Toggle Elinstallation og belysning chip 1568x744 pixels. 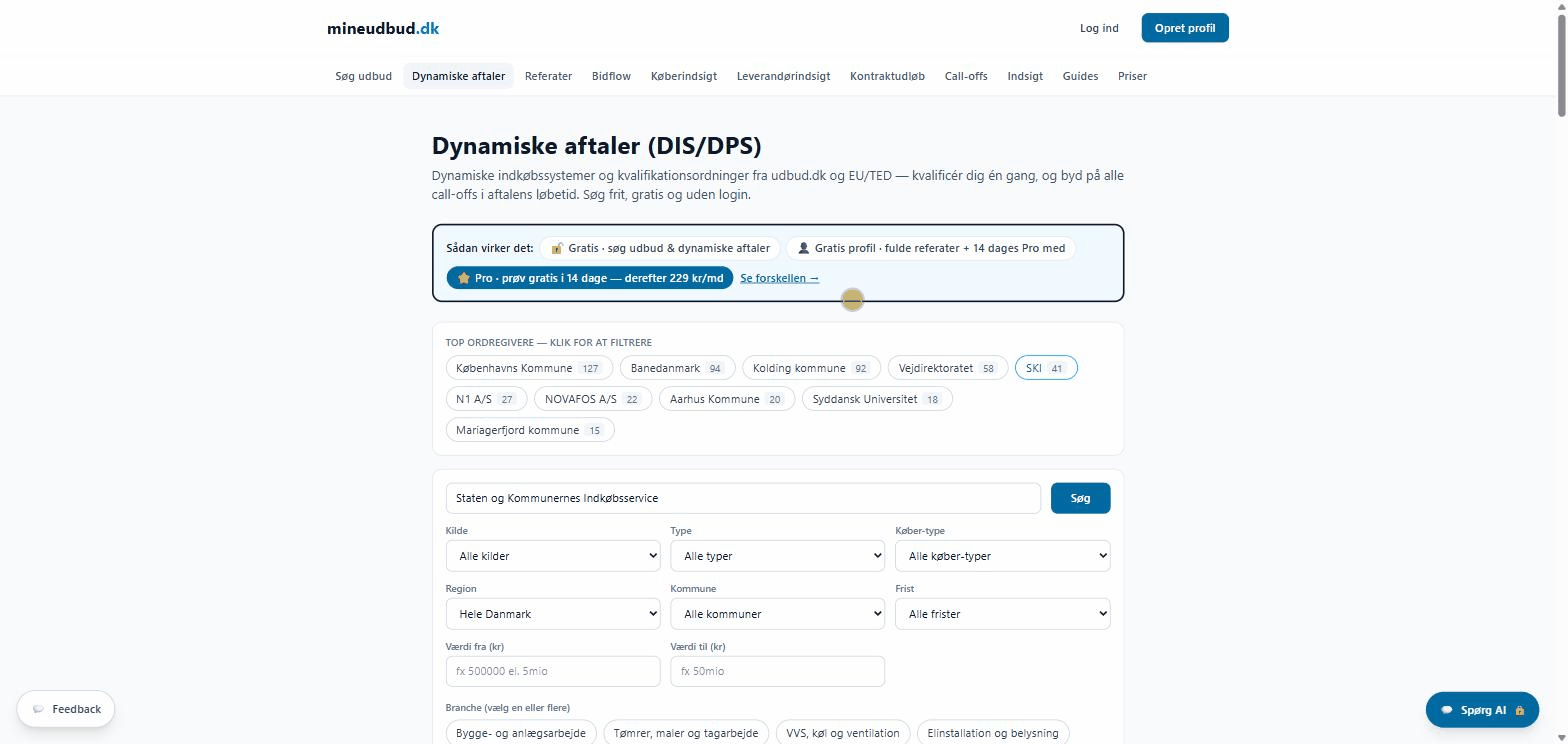tap(993, 733)
